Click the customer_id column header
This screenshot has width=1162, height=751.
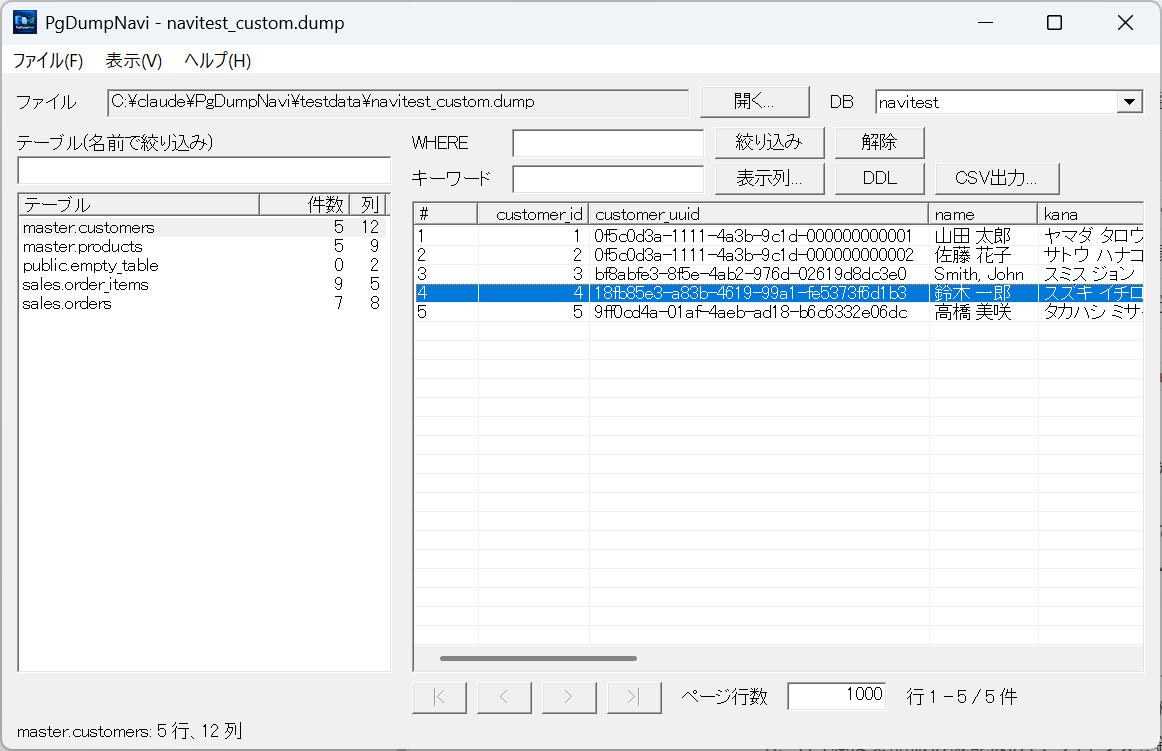(533, 214)
